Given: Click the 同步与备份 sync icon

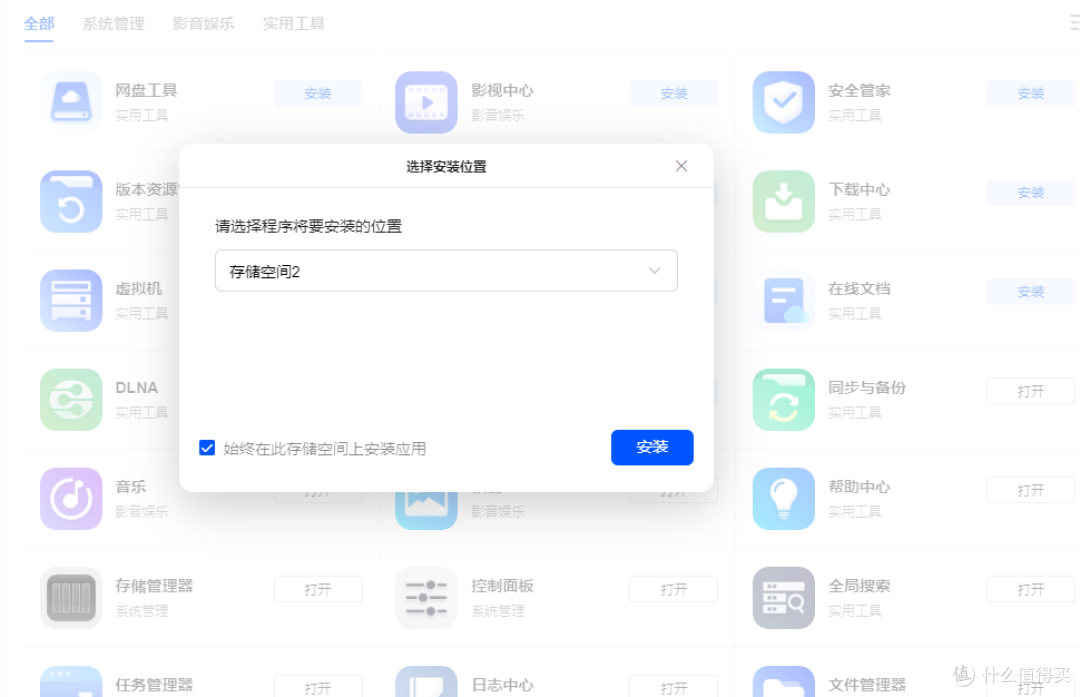Looking at the screenshot, I should coord(784,399).
